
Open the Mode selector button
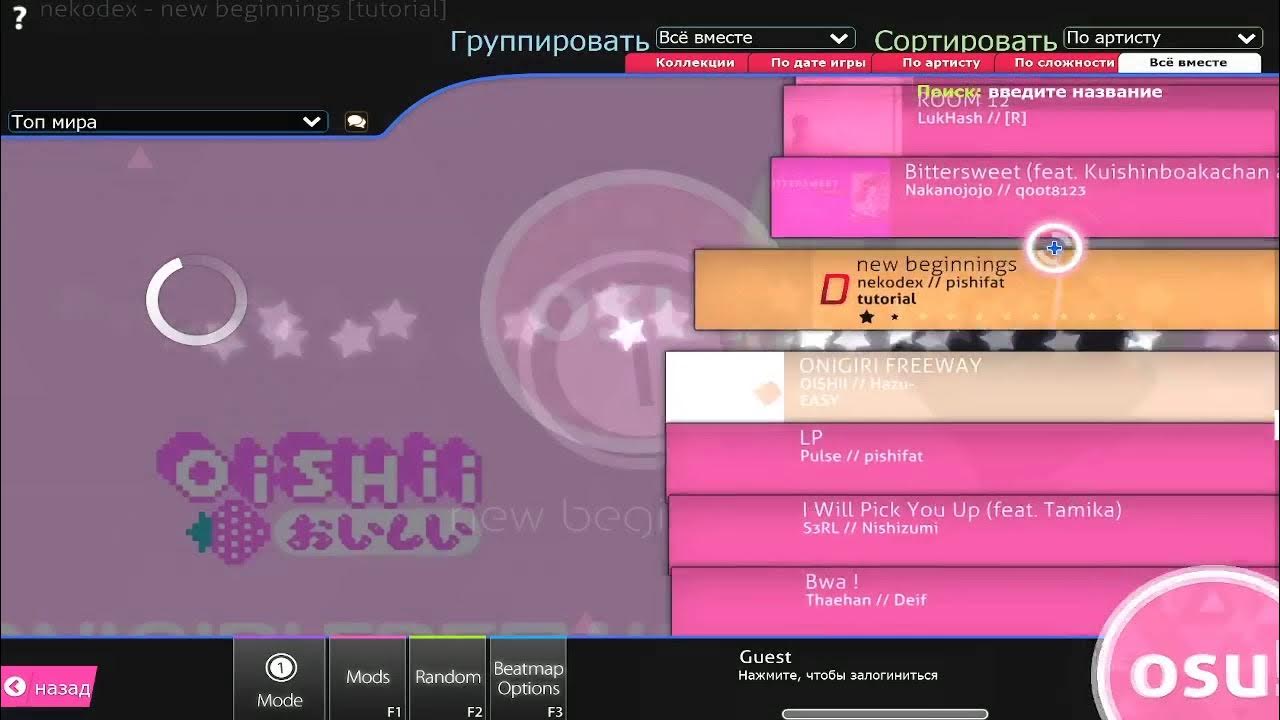tap(280, 679)
